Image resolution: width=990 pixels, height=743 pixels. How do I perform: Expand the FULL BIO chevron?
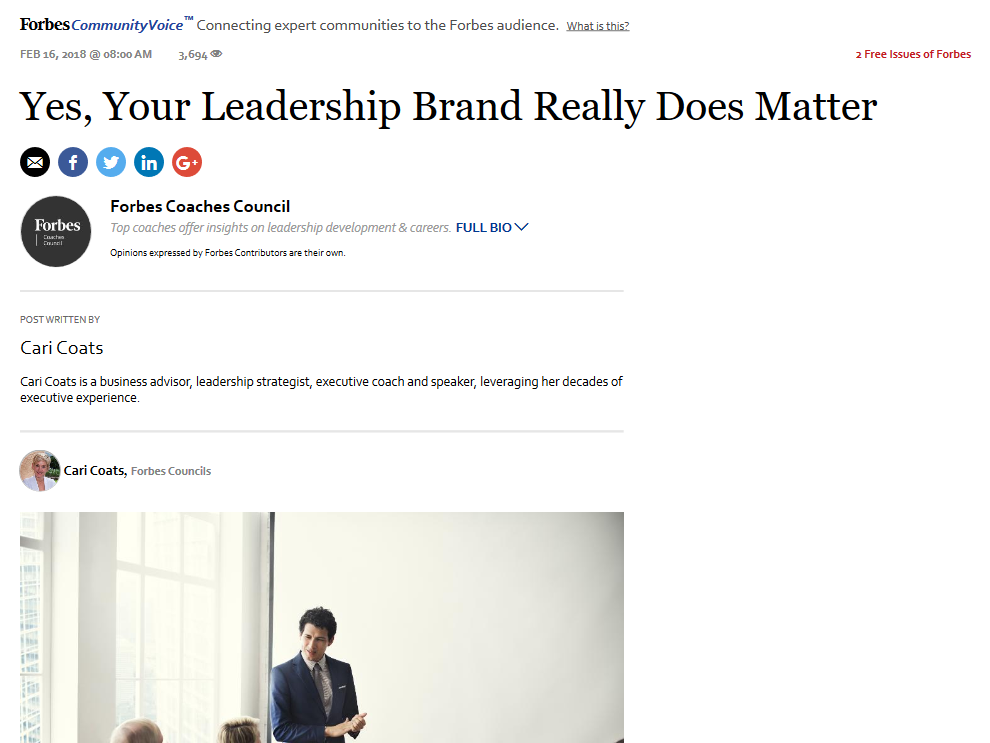tap(521, 227)
